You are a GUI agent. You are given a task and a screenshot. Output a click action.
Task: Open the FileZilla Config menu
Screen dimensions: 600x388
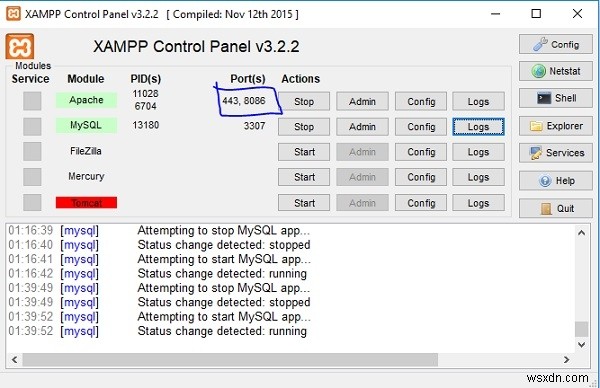421,152
